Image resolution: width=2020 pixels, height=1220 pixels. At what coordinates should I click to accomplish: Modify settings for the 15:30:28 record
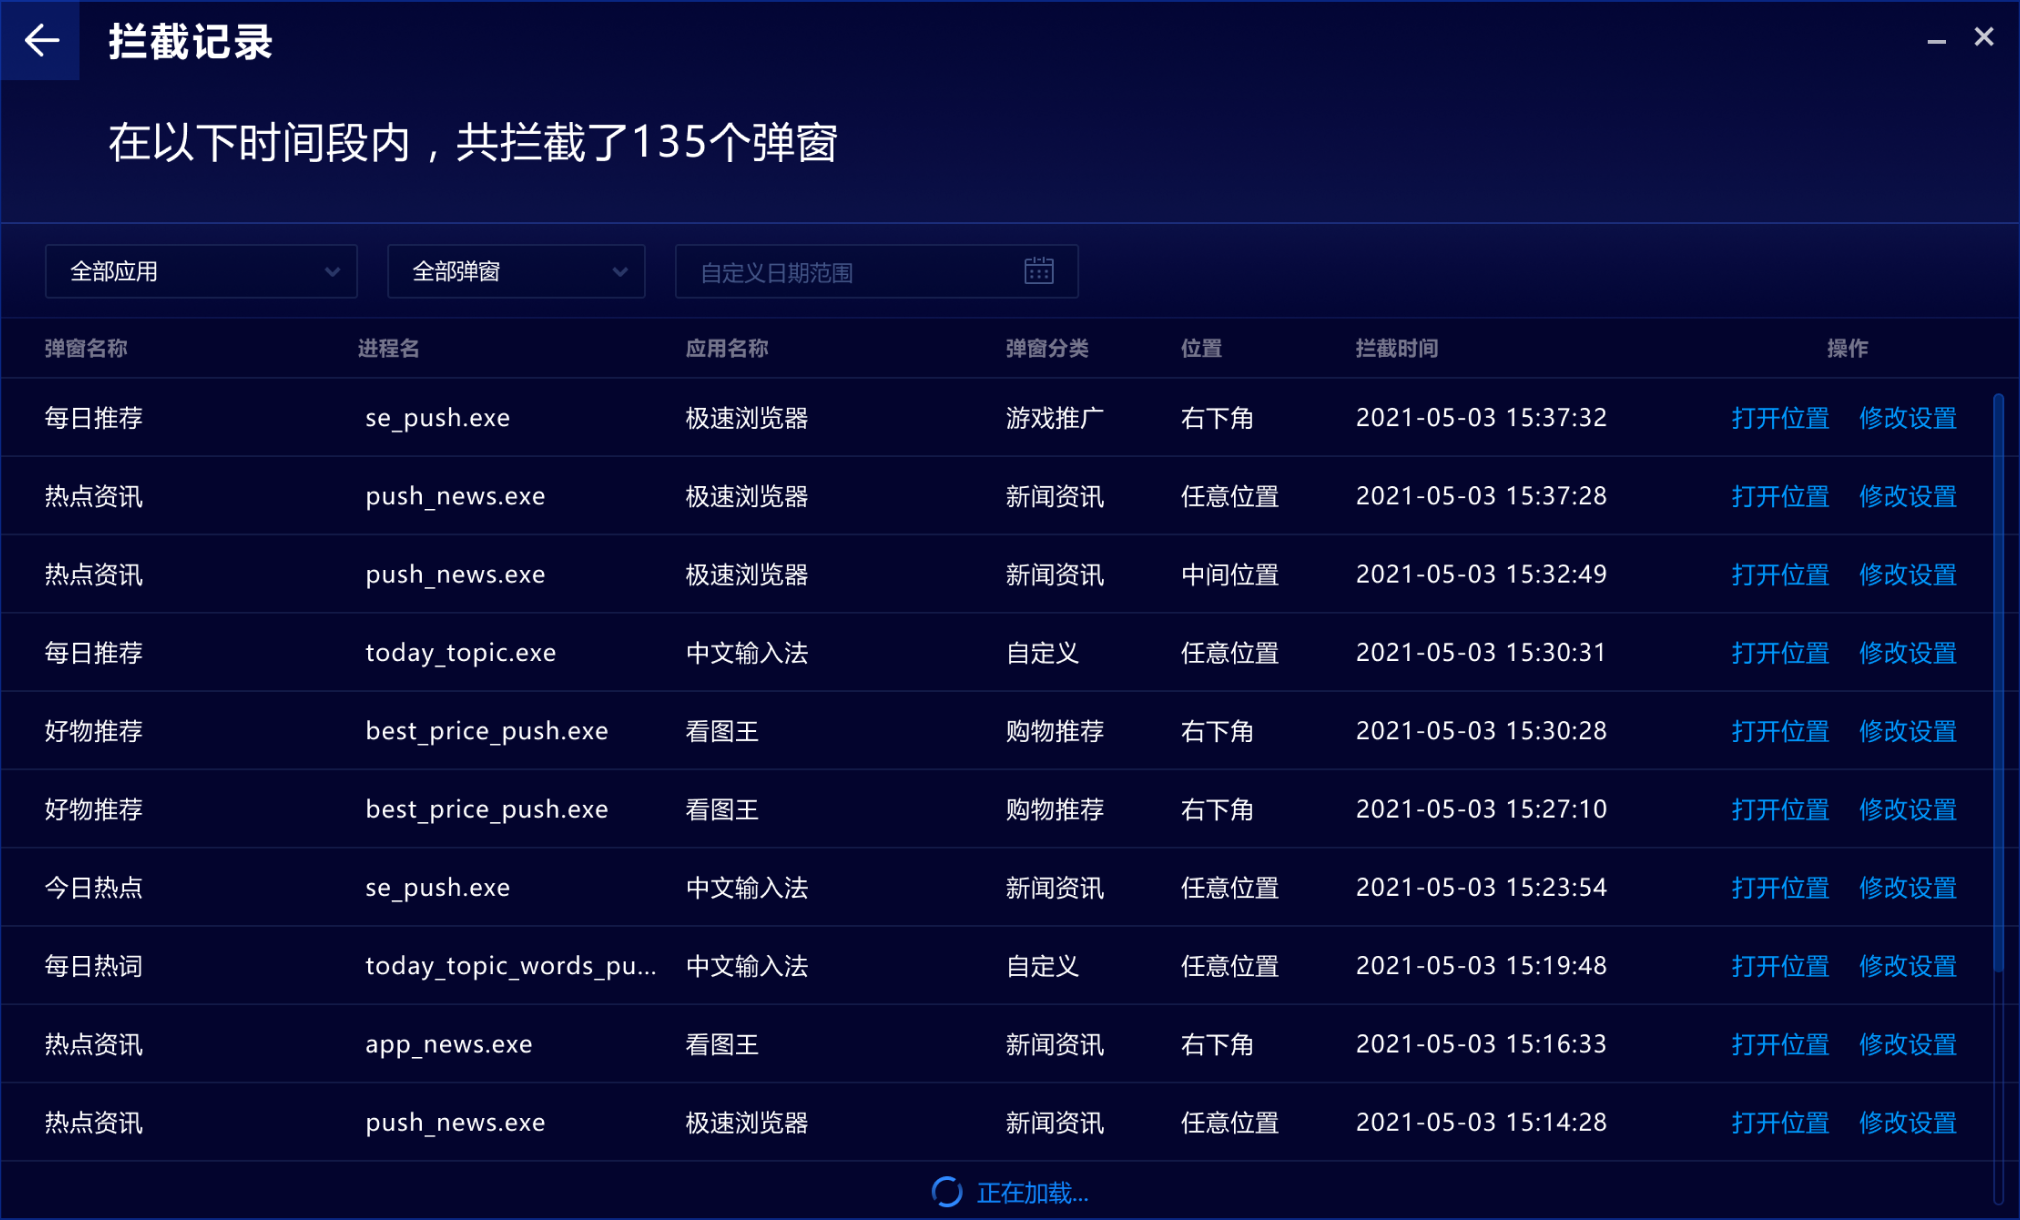click(1907, 731)
